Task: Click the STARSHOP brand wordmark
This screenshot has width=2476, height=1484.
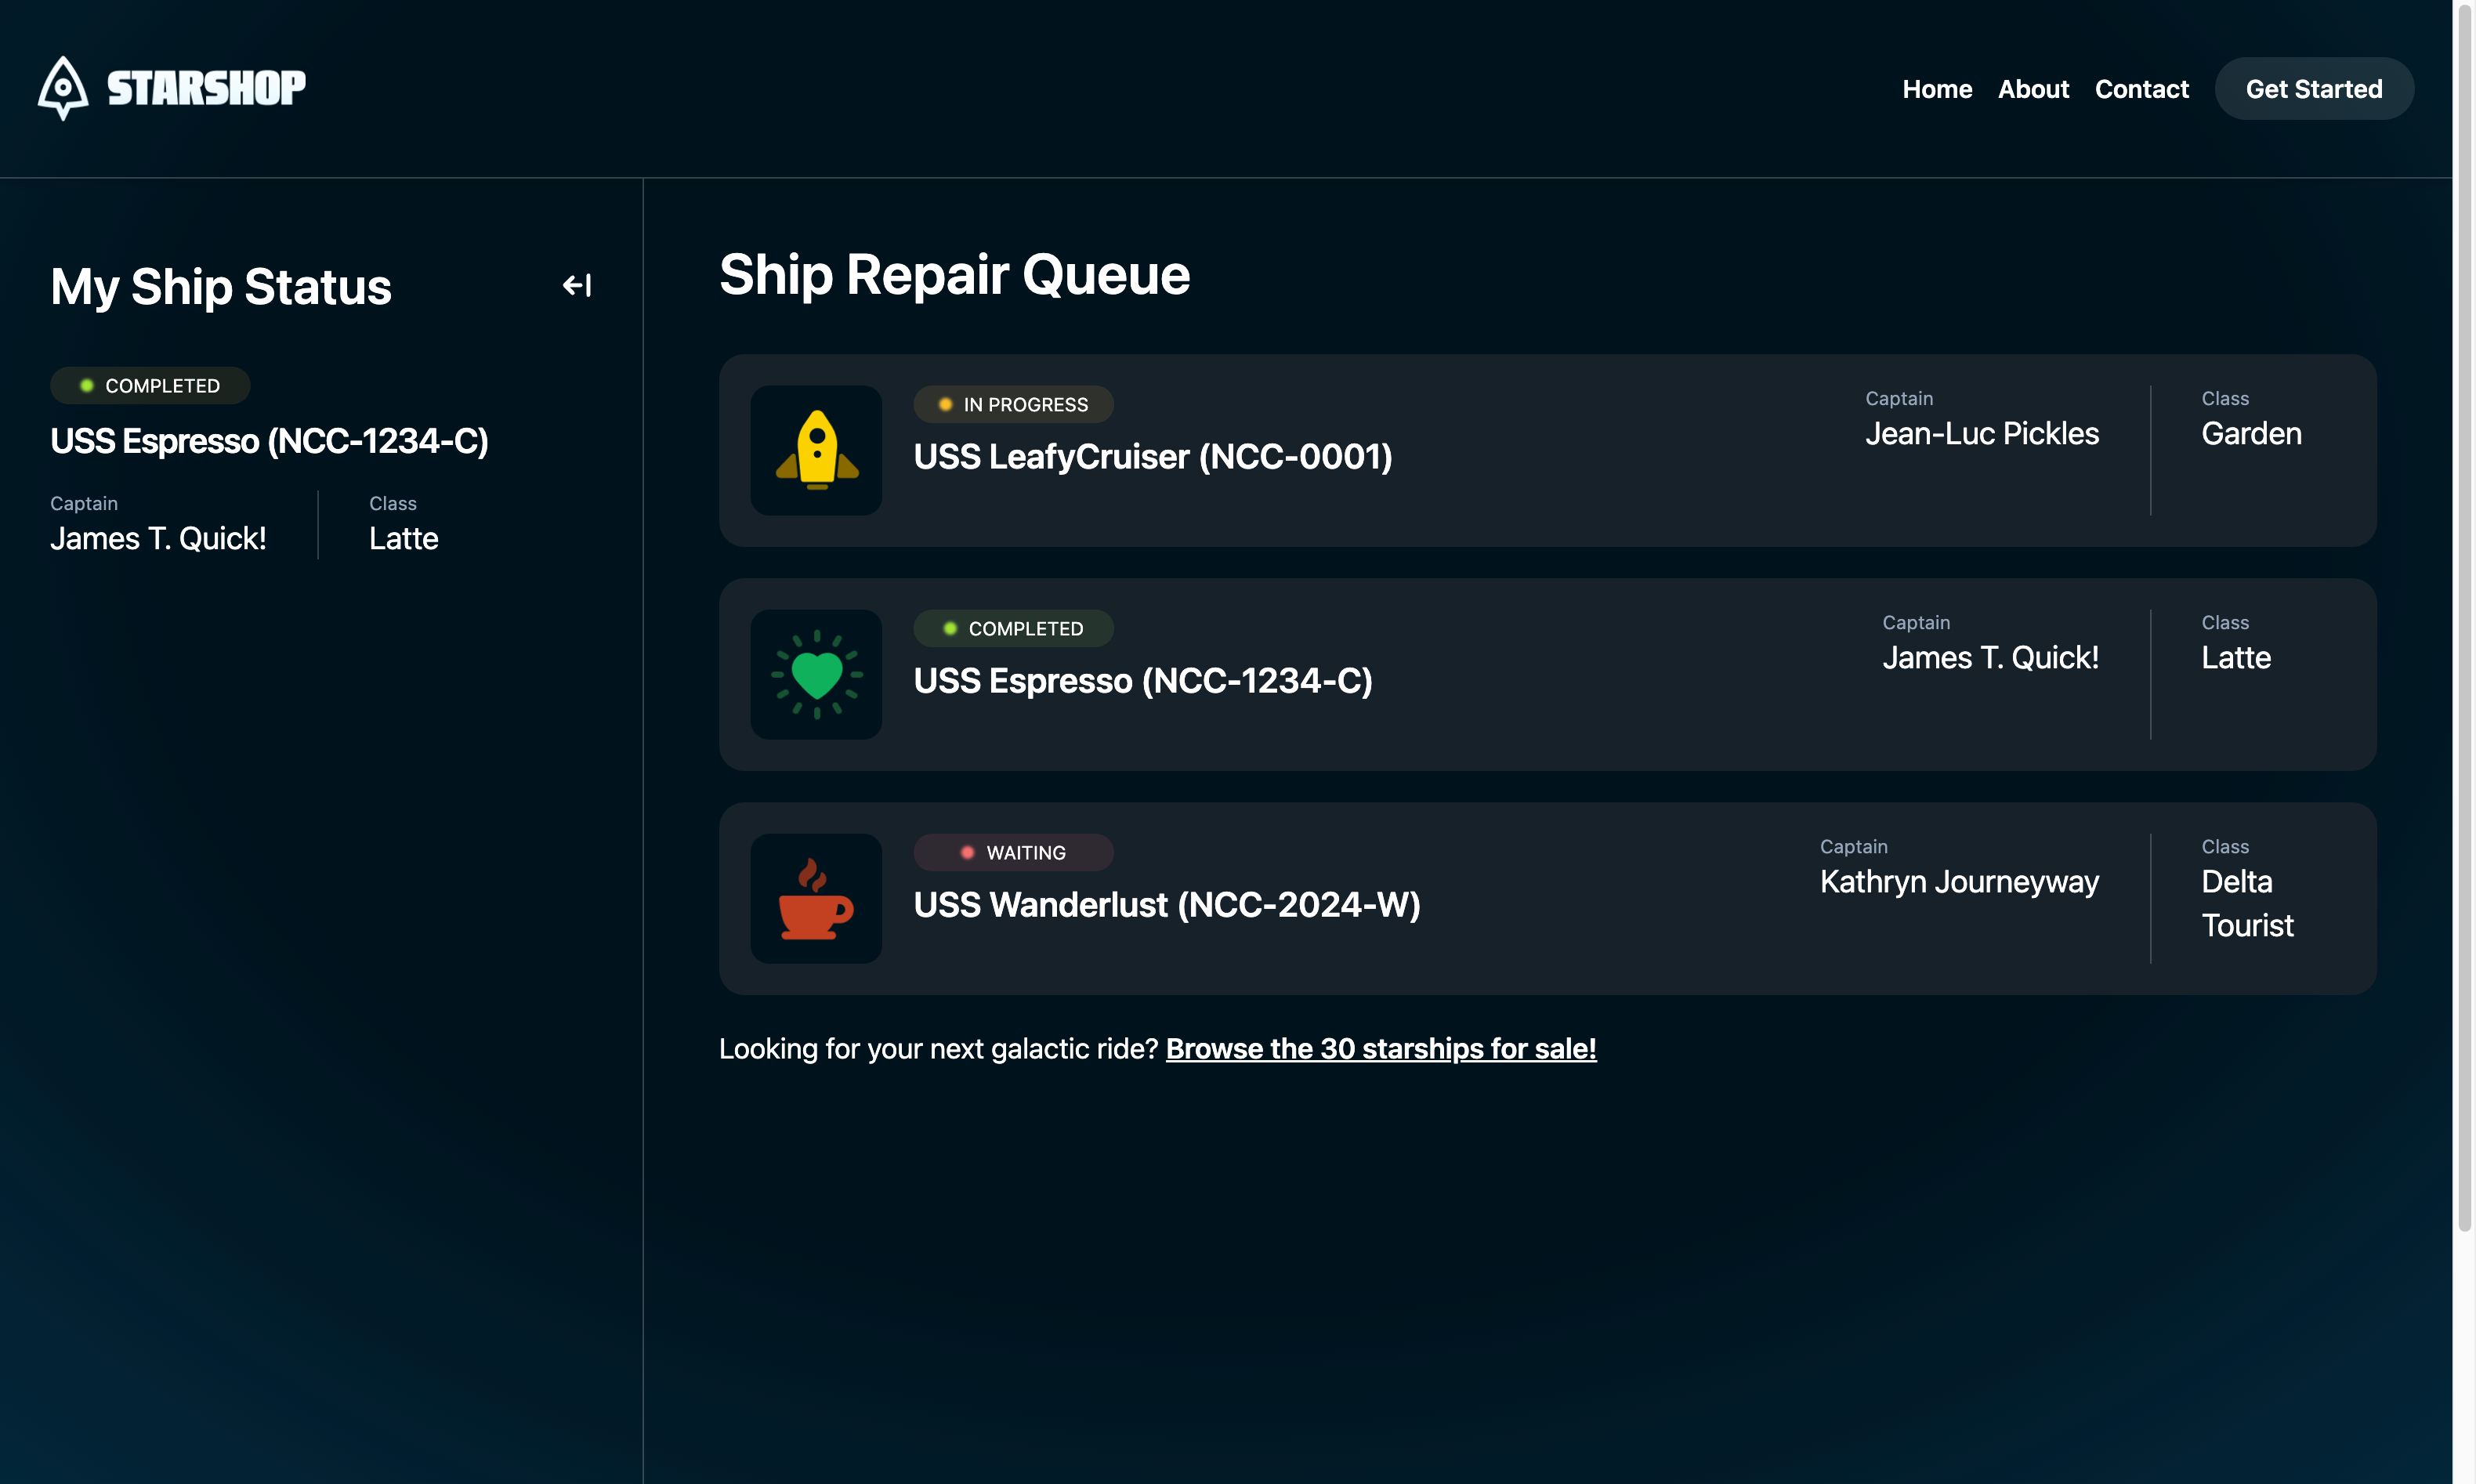Action: 207,88
